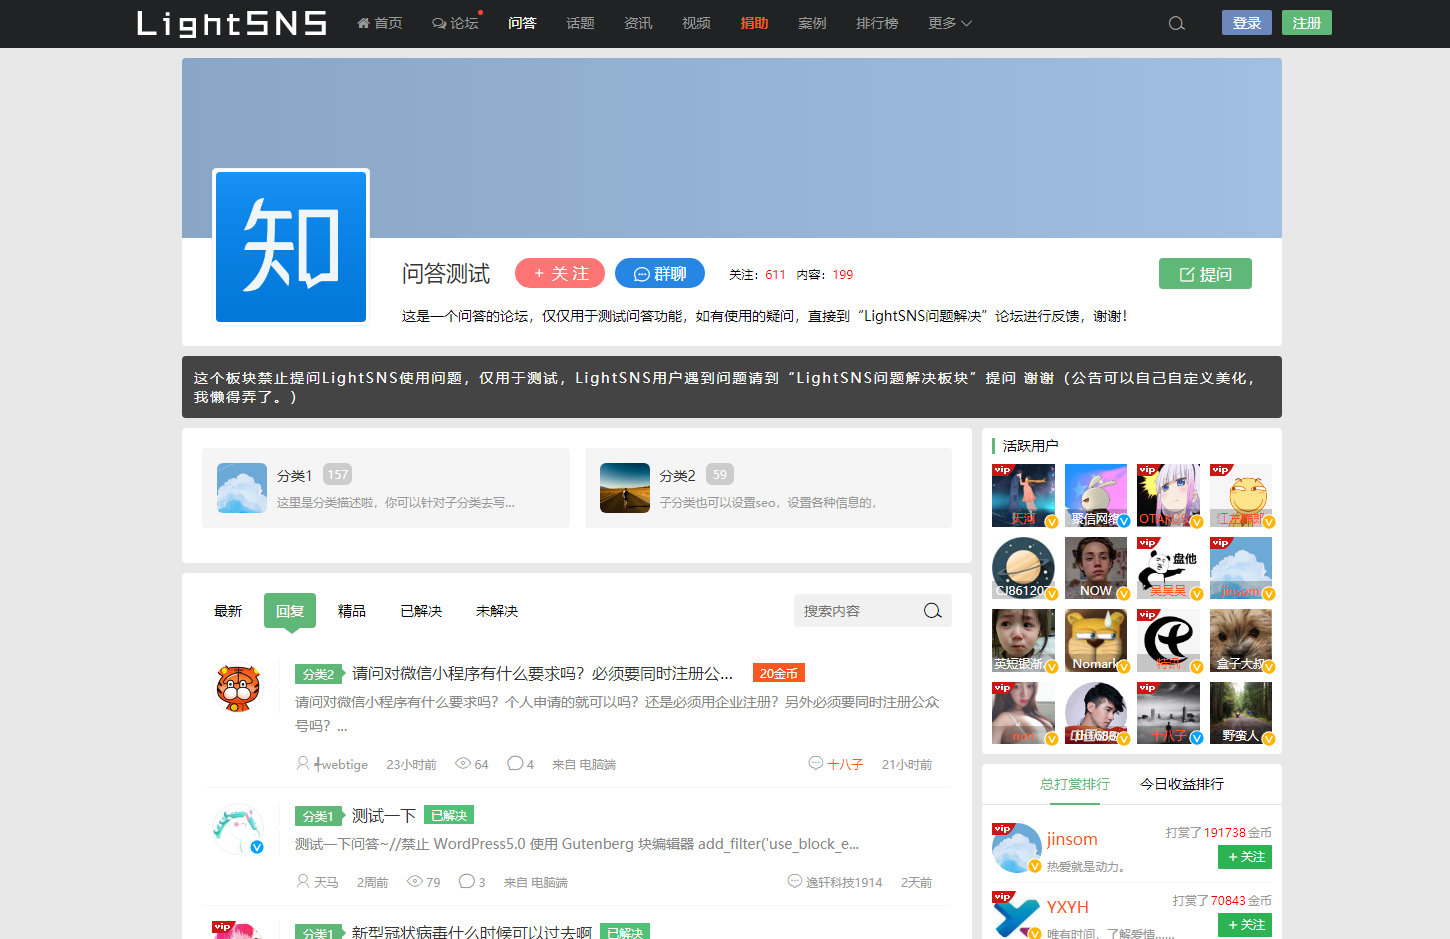Open active user CJ86120 planet avatar
Screen dimensions: 1450x939
(x=1023, y=568)
